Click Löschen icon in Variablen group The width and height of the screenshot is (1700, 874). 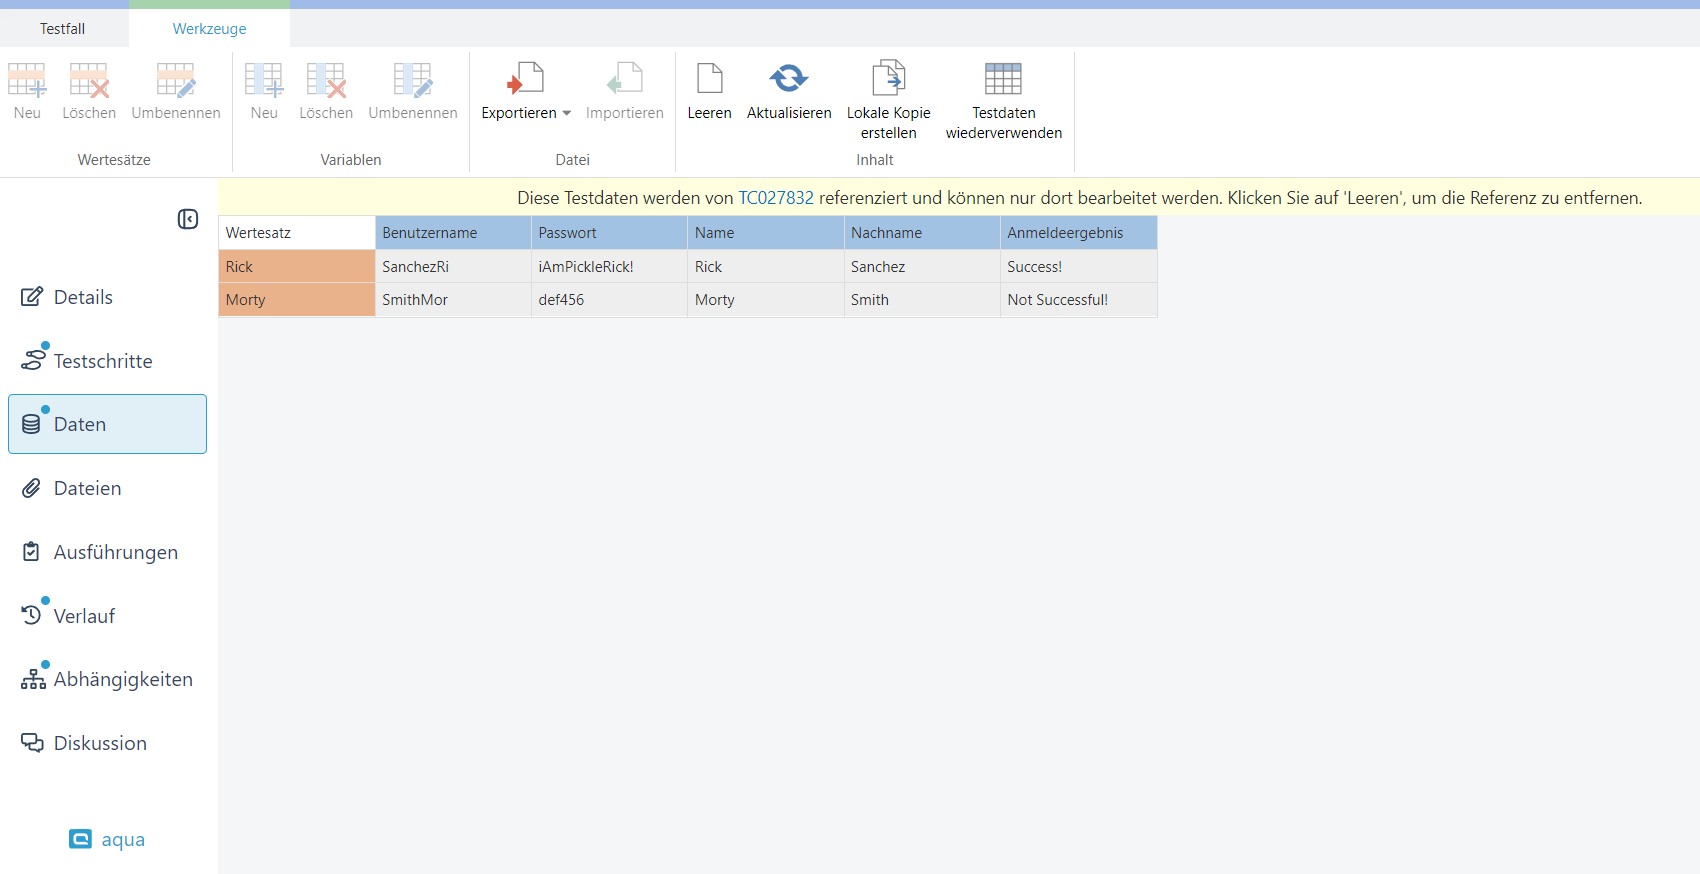(x=326, y=80)
